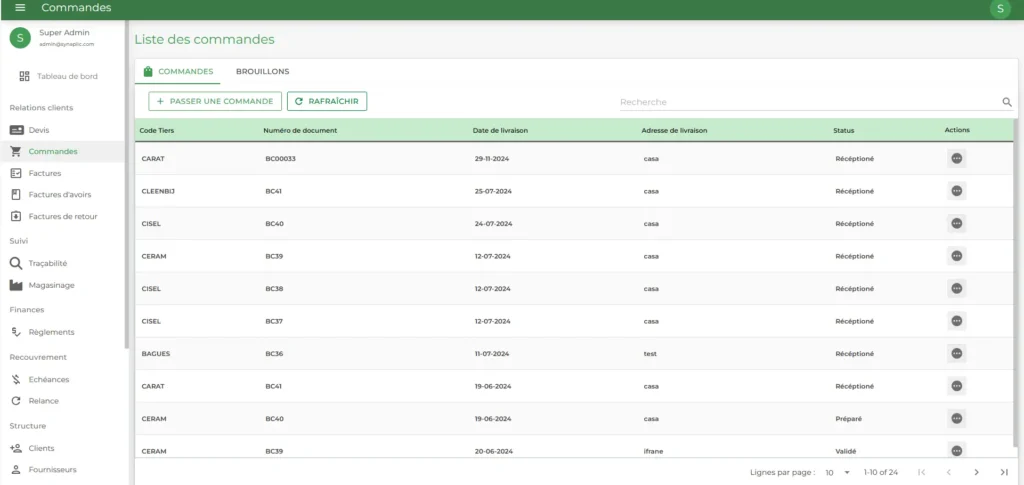The height and width of the screenshot is (485, 1024).
Task: Click the Préparé status cell
Action: click(848, 418)
